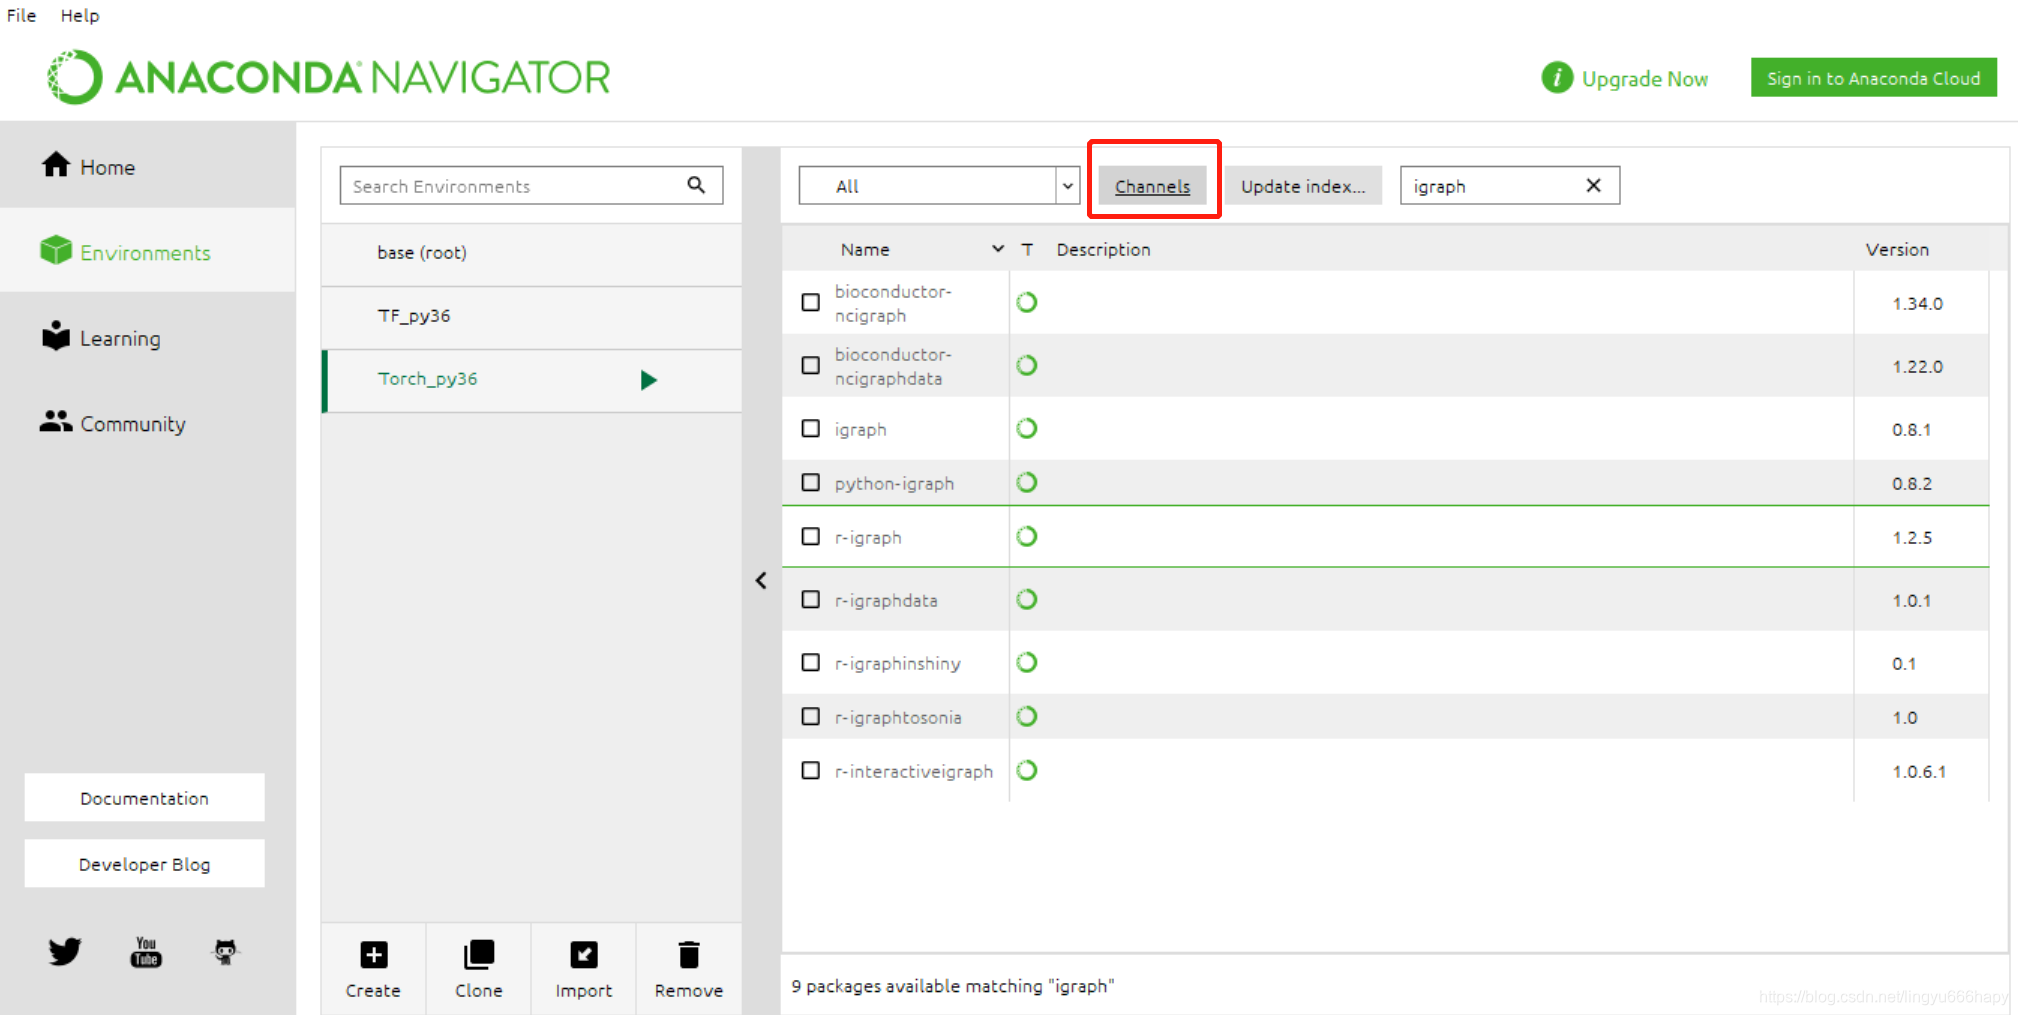Click the Home house icon
The image size is (2018, 1015).
coord(56,165)
